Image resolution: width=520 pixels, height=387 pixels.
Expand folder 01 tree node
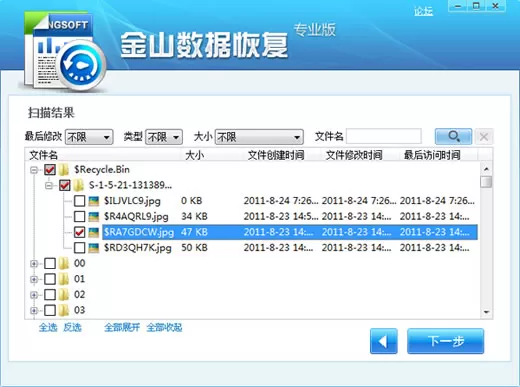pyautogui.click(x=34, y=279)
